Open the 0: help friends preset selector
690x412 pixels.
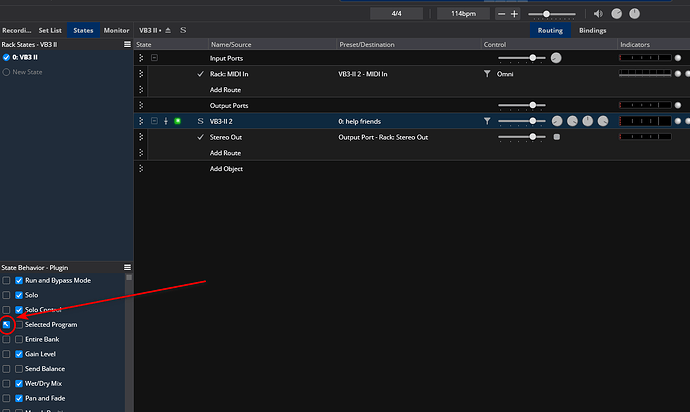(x=360, y=121)
